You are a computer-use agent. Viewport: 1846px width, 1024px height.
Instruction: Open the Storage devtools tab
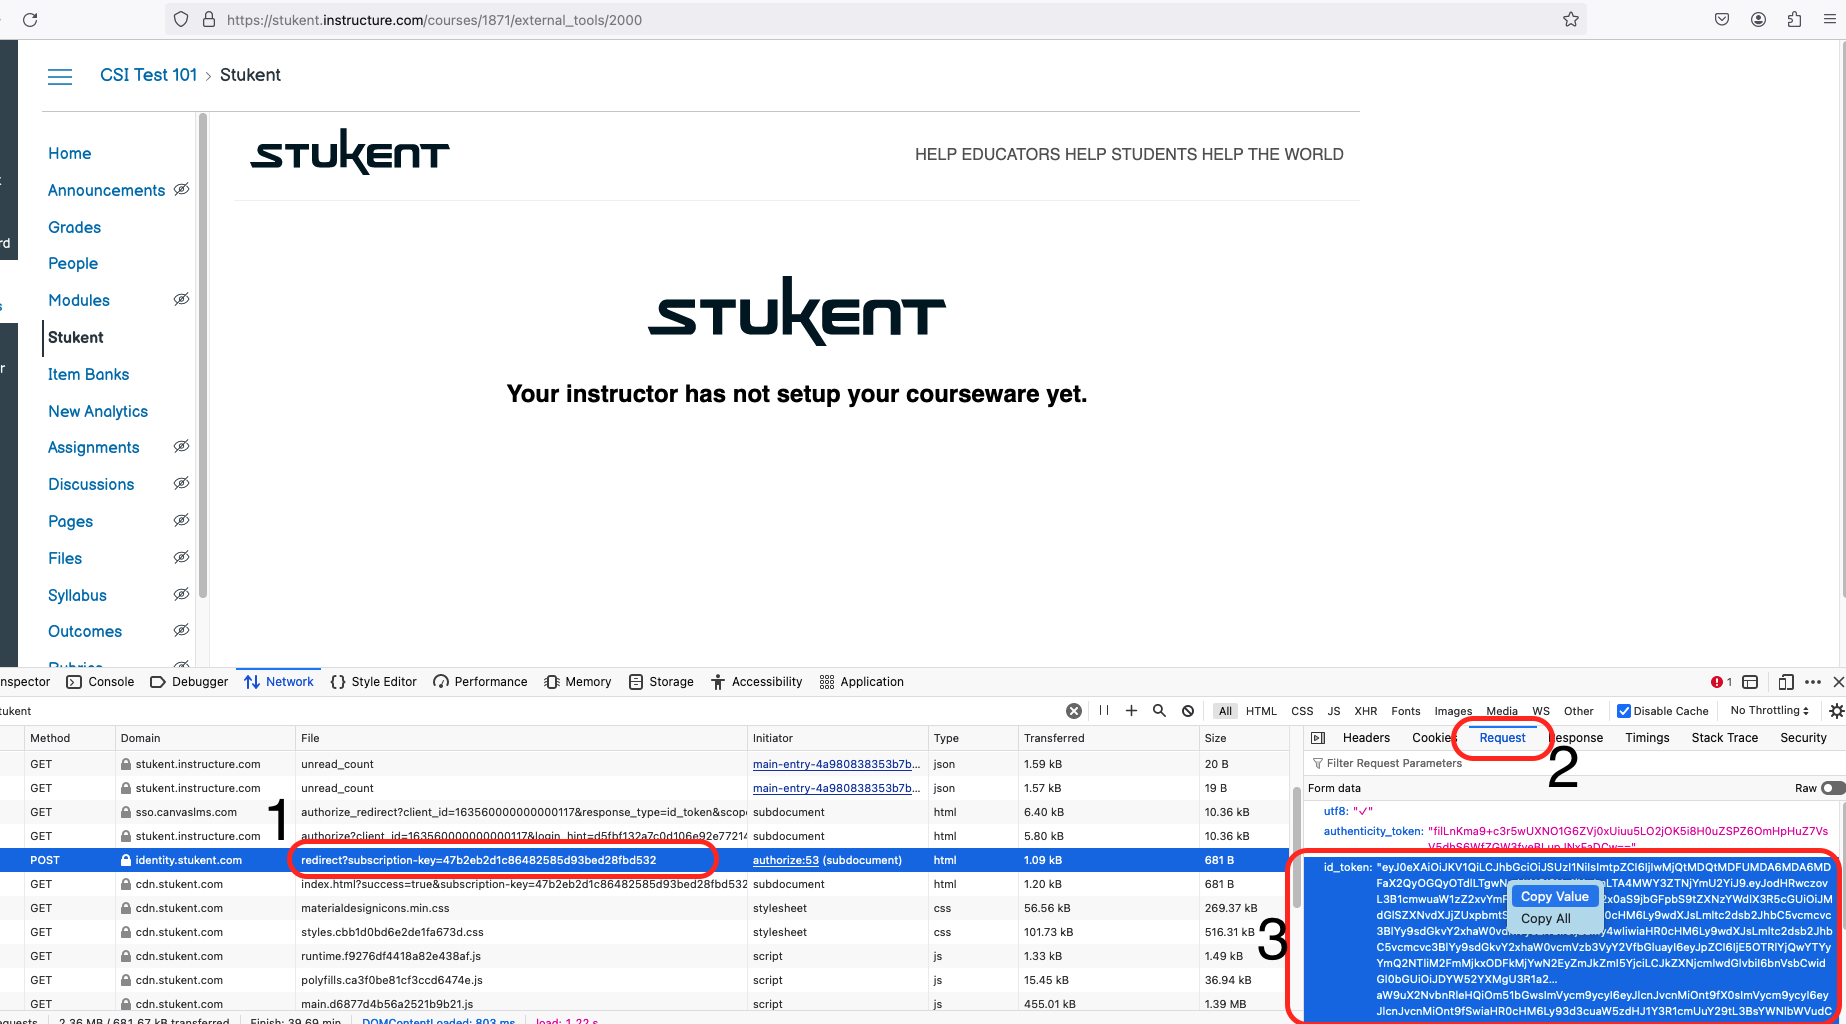point(661,682)
